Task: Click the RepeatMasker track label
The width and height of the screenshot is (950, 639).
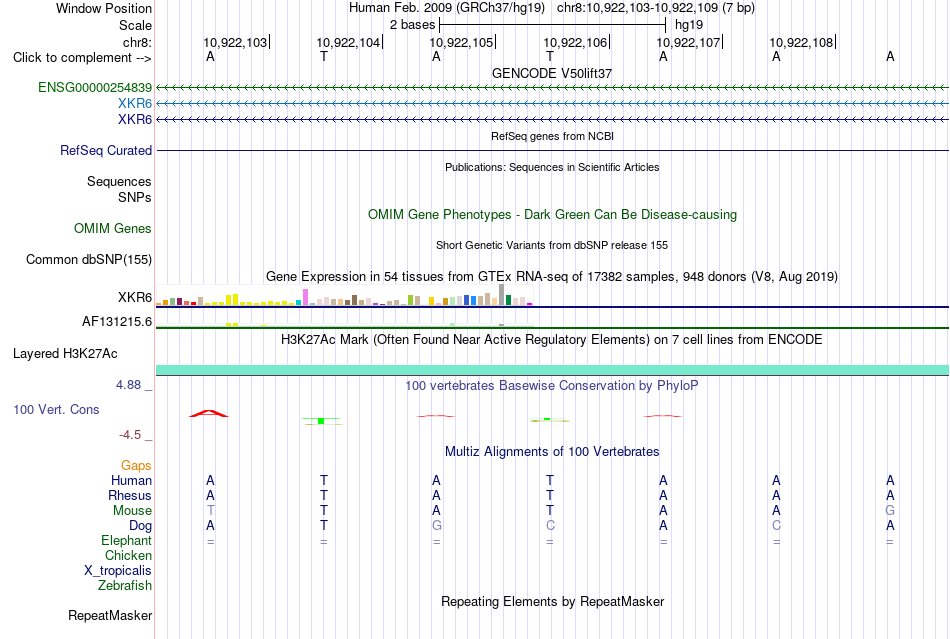Action: point(110,615)
